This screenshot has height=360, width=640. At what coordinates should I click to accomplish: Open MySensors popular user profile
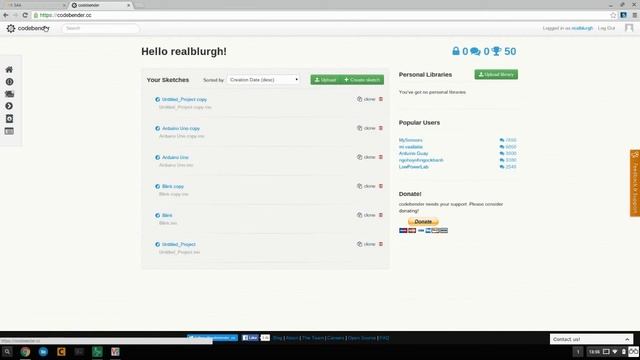(x=411, y=140)
